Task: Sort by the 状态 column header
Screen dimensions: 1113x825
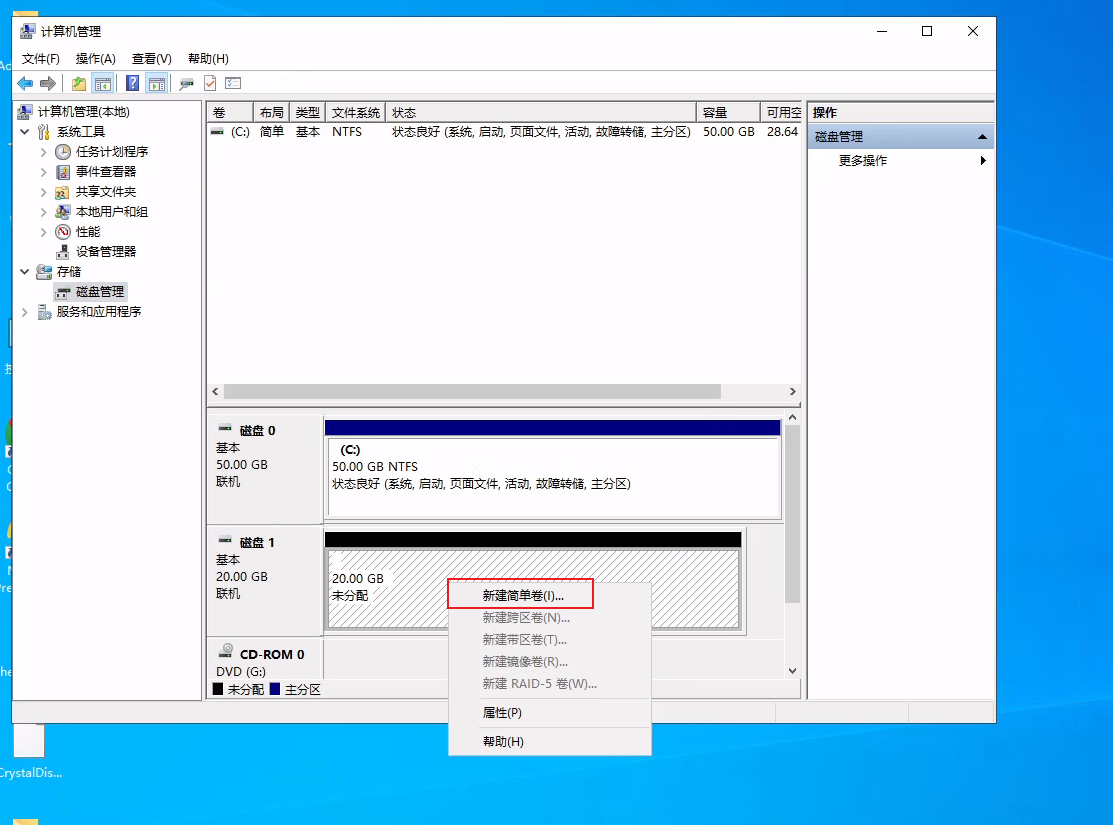Action: [x=541, y=112]
